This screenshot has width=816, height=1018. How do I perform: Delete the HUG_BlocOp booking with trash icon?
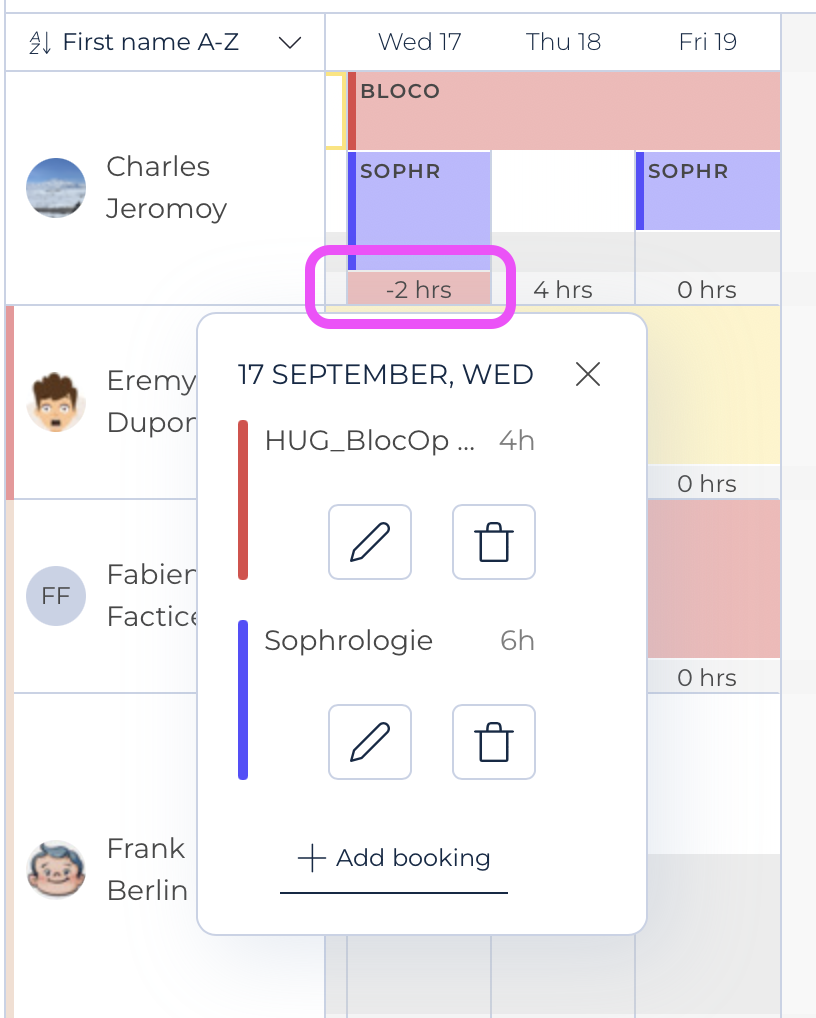tap(493, 541)
